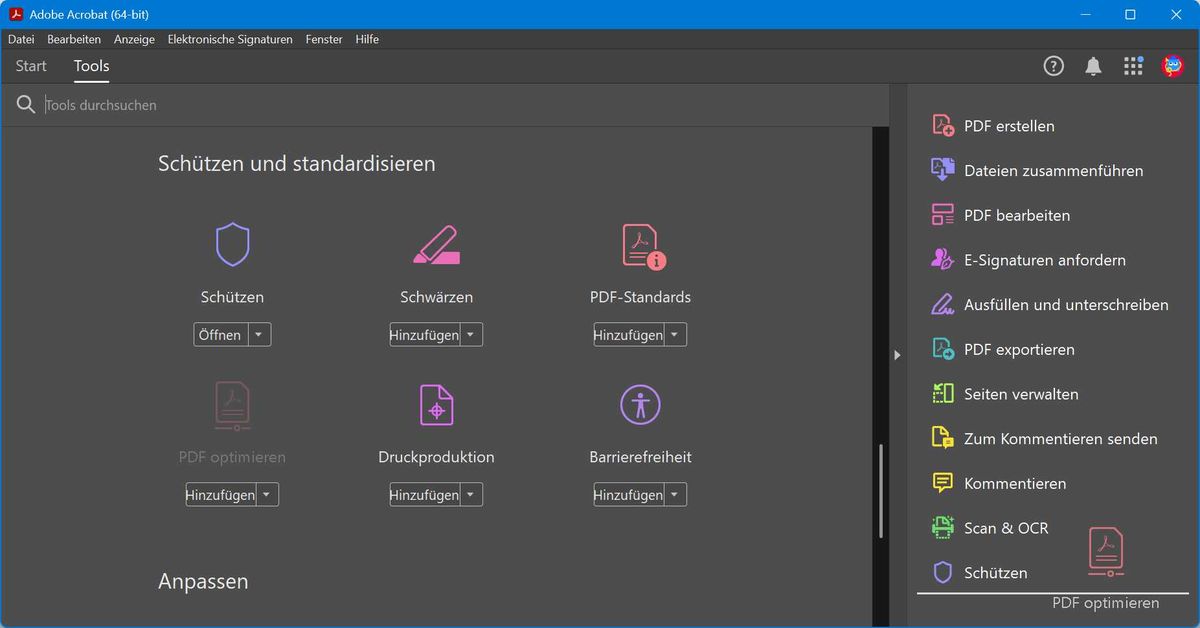
Task: Click the Dateien zusammenführen sidebar icon
Action: (x=943, y=170)
